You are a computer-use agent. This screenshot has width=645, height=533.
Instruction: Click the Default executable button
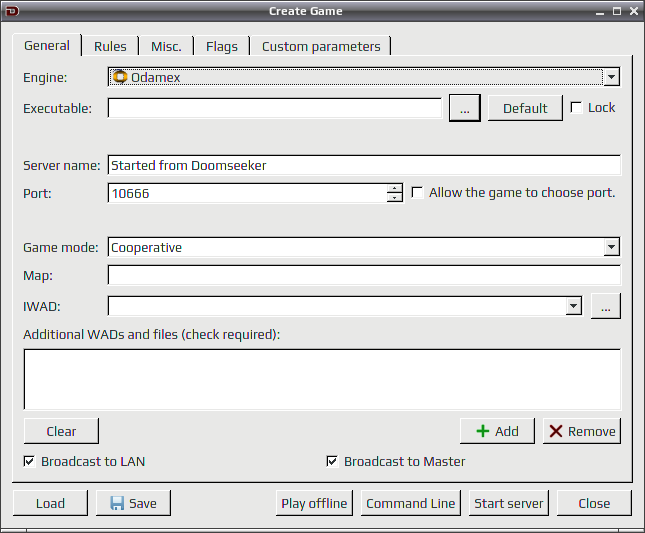click(525, 108)
